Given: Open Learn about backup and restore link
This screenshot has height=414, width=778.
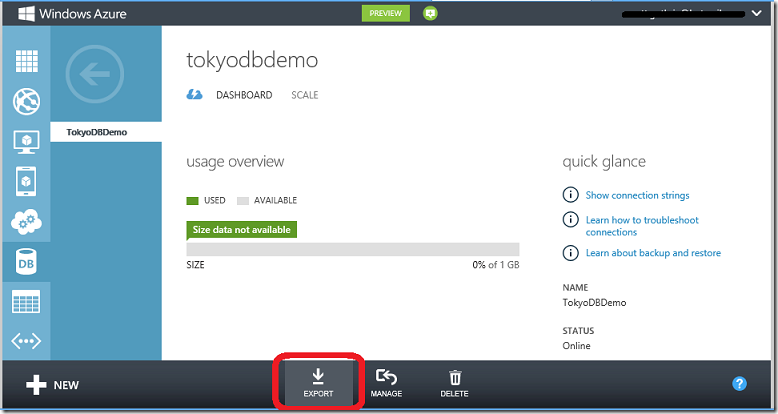Looking at the screenshot, I should tap(653, 253).
